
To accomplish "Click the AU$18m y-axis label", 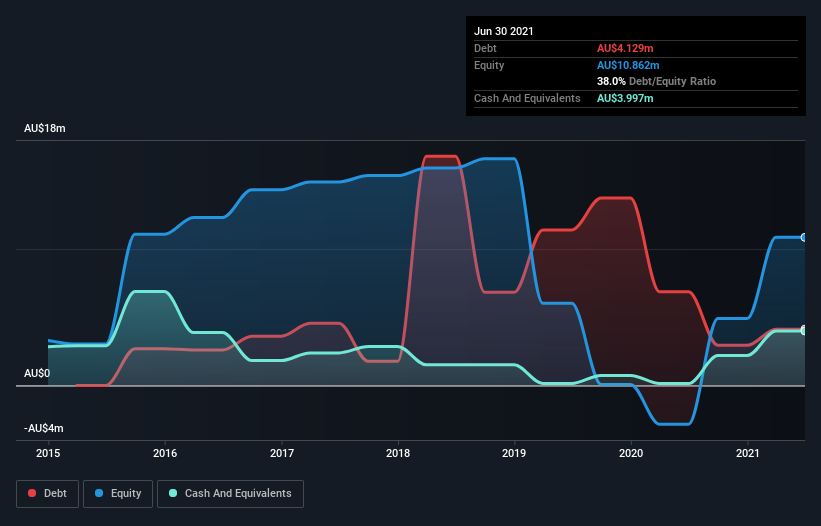I will coord(45,128).
